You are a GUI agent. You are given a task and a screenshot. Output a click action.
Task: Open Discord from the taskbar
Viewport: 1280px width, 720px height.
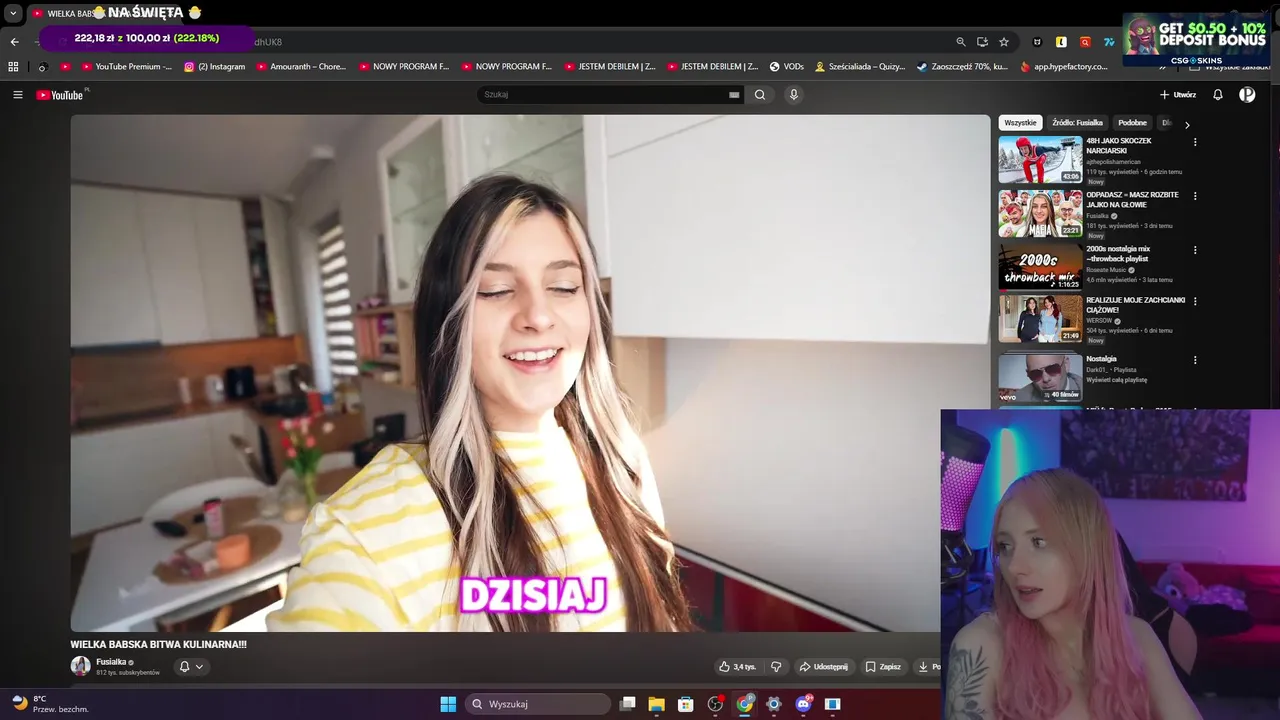point(803,704)
